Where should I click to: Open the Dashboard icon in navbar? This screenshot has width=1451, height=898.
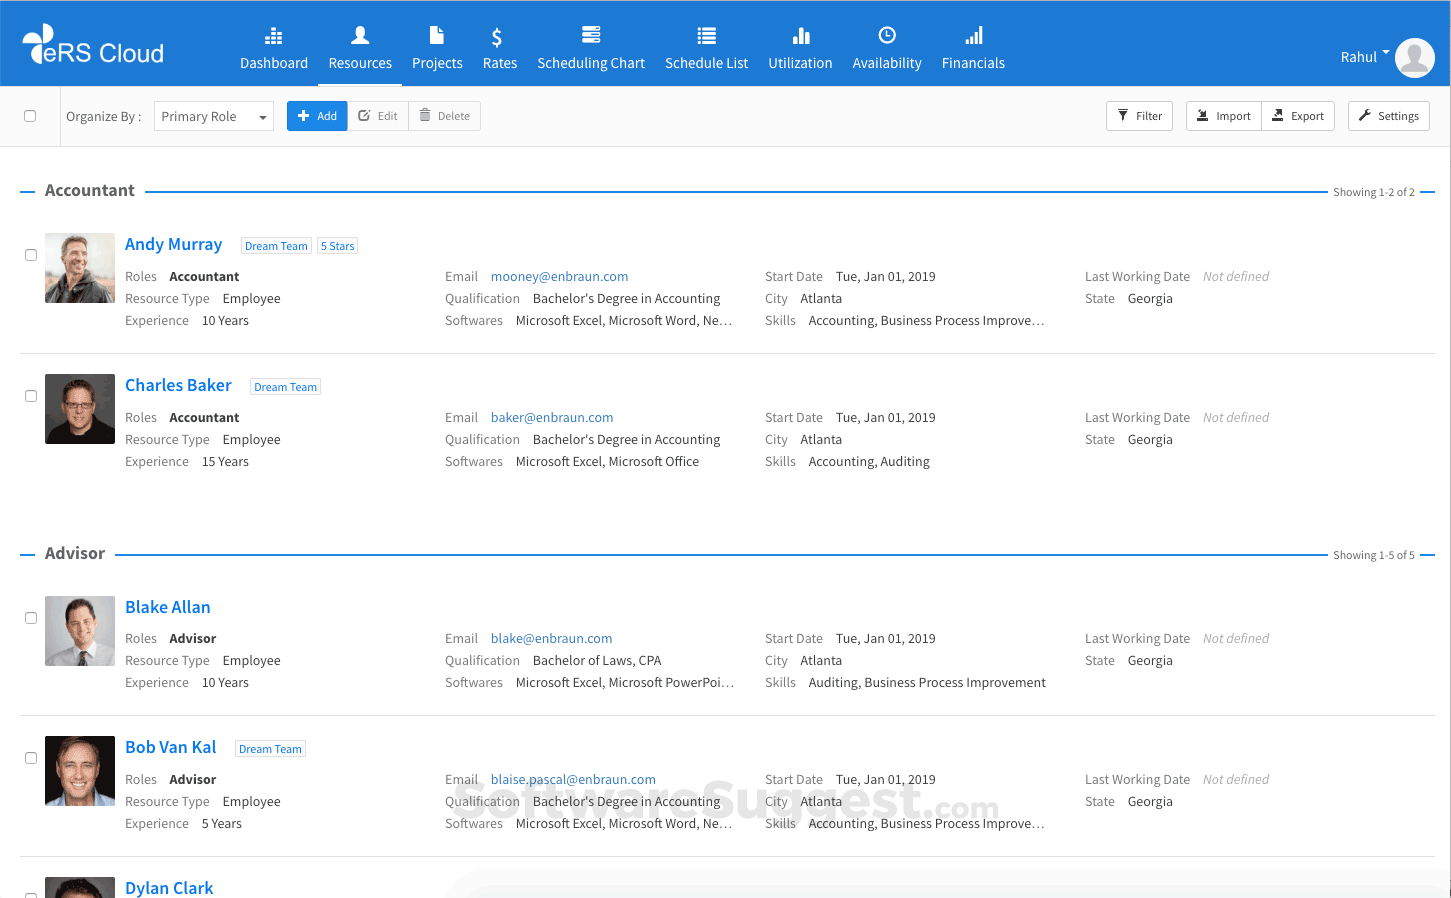(273, 37)
